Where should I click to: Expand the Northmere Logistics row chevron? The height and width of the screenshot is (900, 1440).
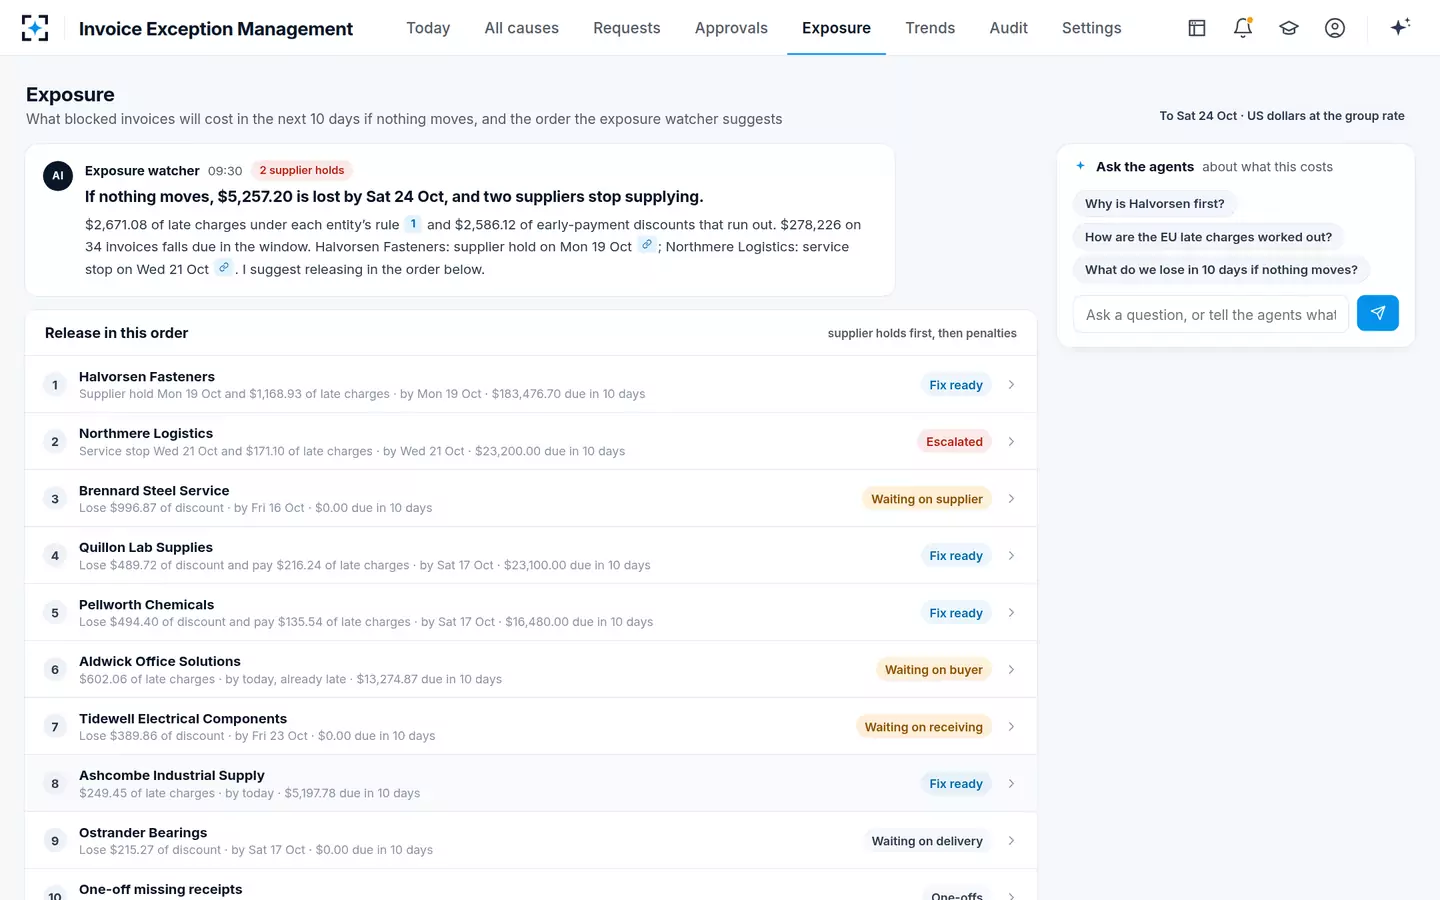click(x=1011, y=442)
